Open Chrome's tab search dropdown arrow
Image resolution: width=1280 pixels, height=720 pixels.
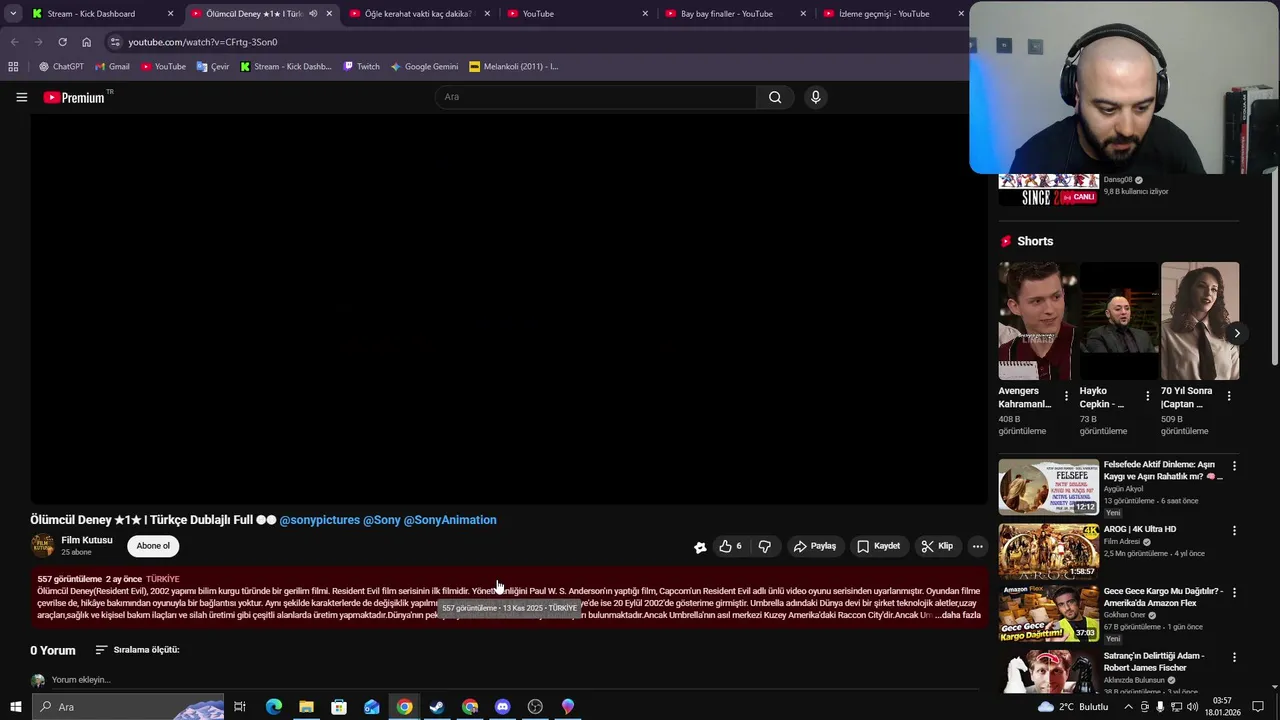pos(13,14)
